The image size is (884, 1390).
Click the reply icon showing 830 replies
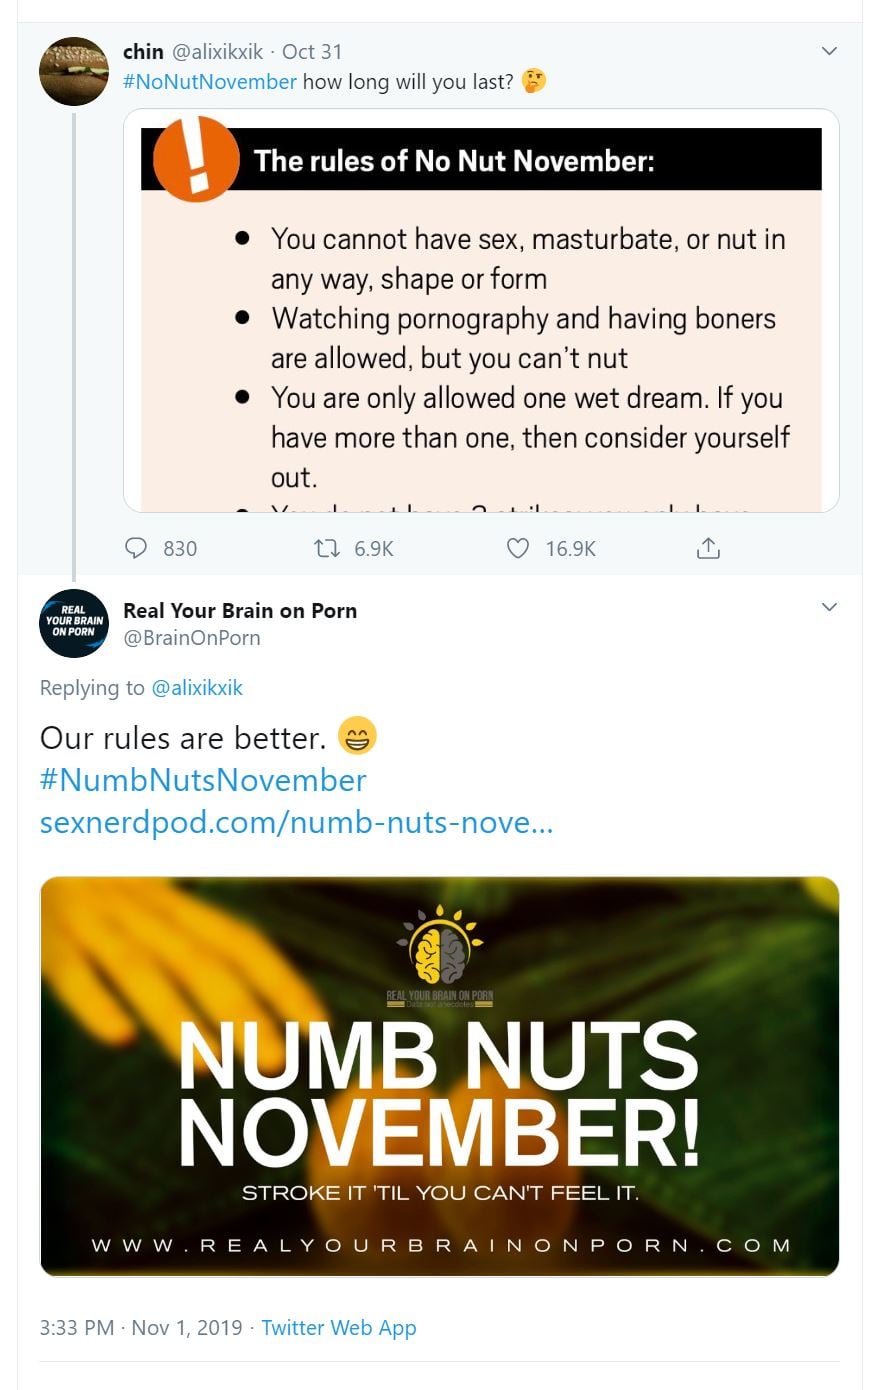click(136, 548)
